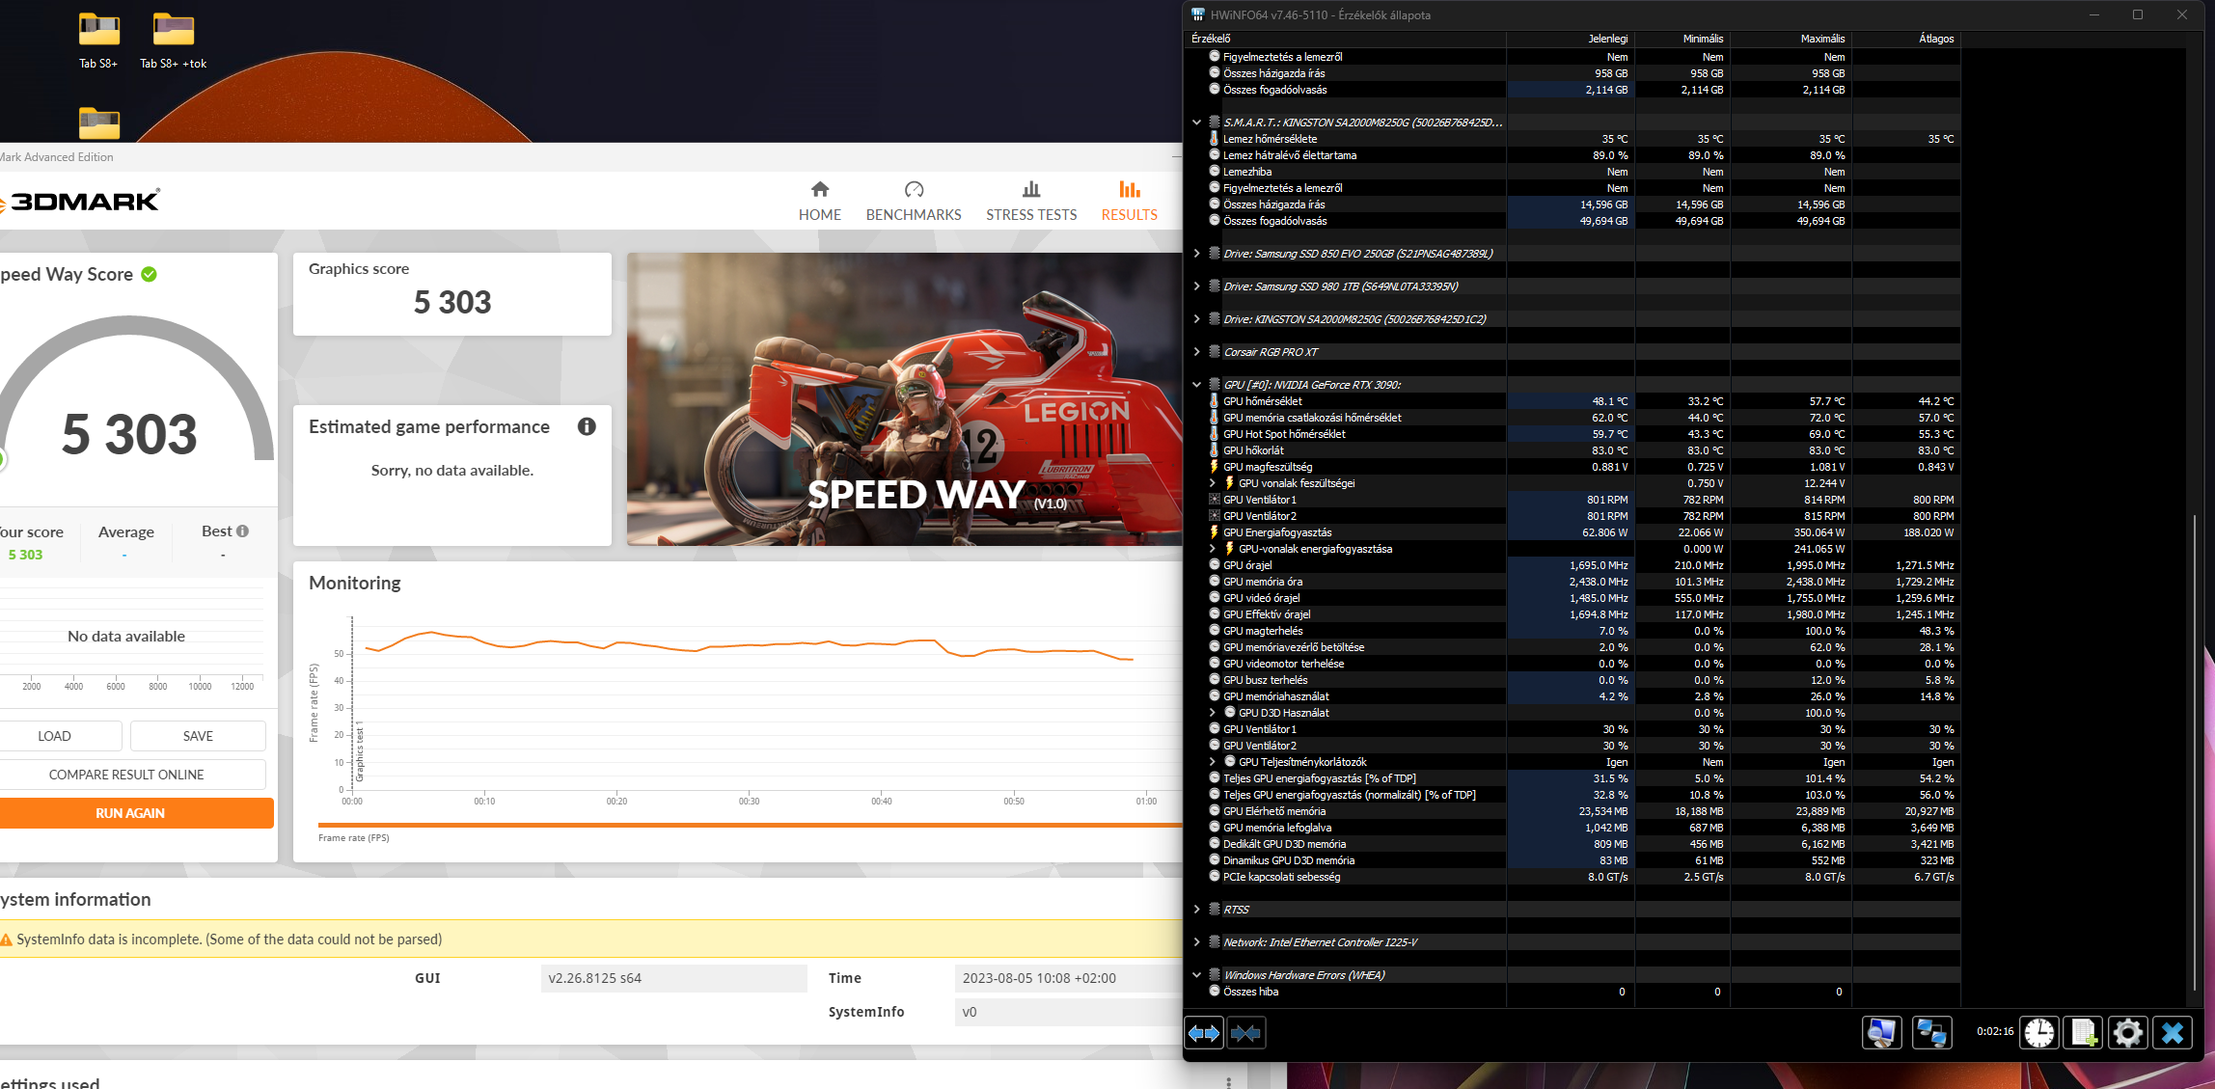Start logging with the HWiNFO document-plus icon
Screen dimensions: 2215x1089
click(2084, 1033)
